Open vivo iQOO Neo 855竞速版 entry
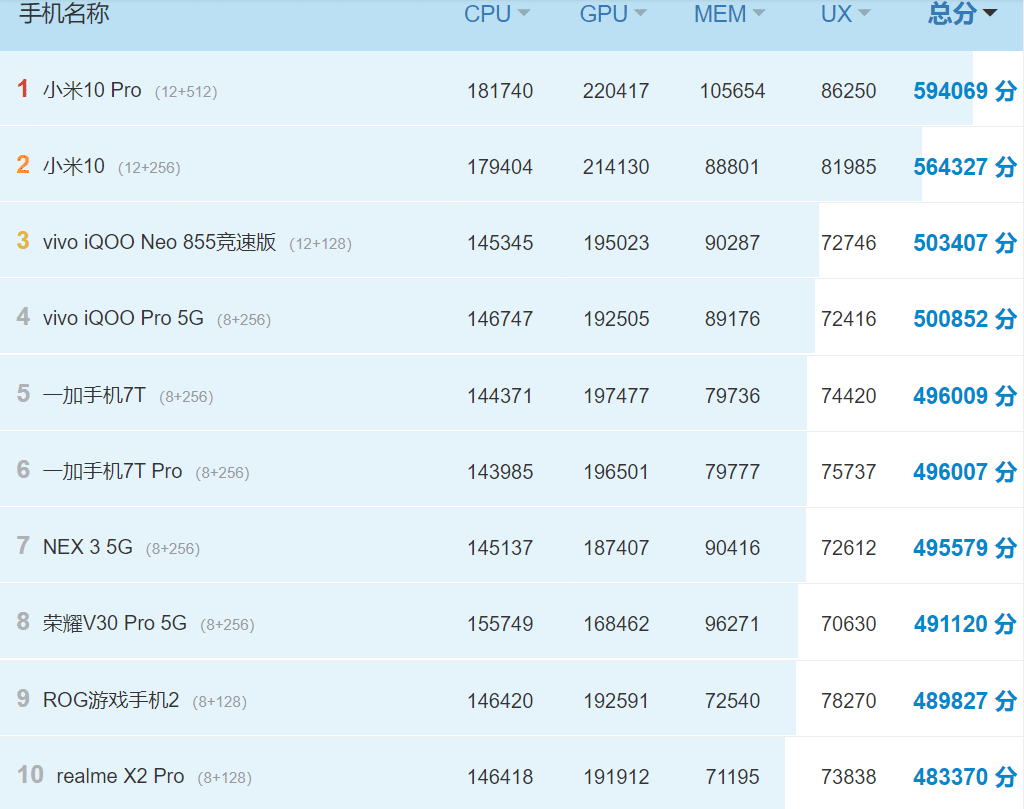This screenshot has width=1024, height=809. point(159,242)
